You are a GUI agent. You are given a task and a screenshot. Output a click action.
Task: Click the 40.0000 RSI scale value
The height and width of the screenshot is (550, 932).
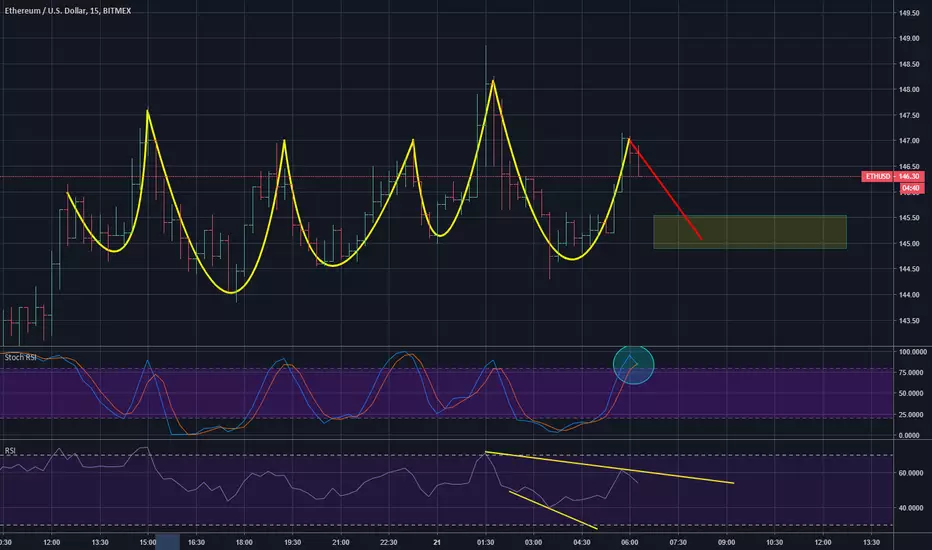click(x=911, y=508)
